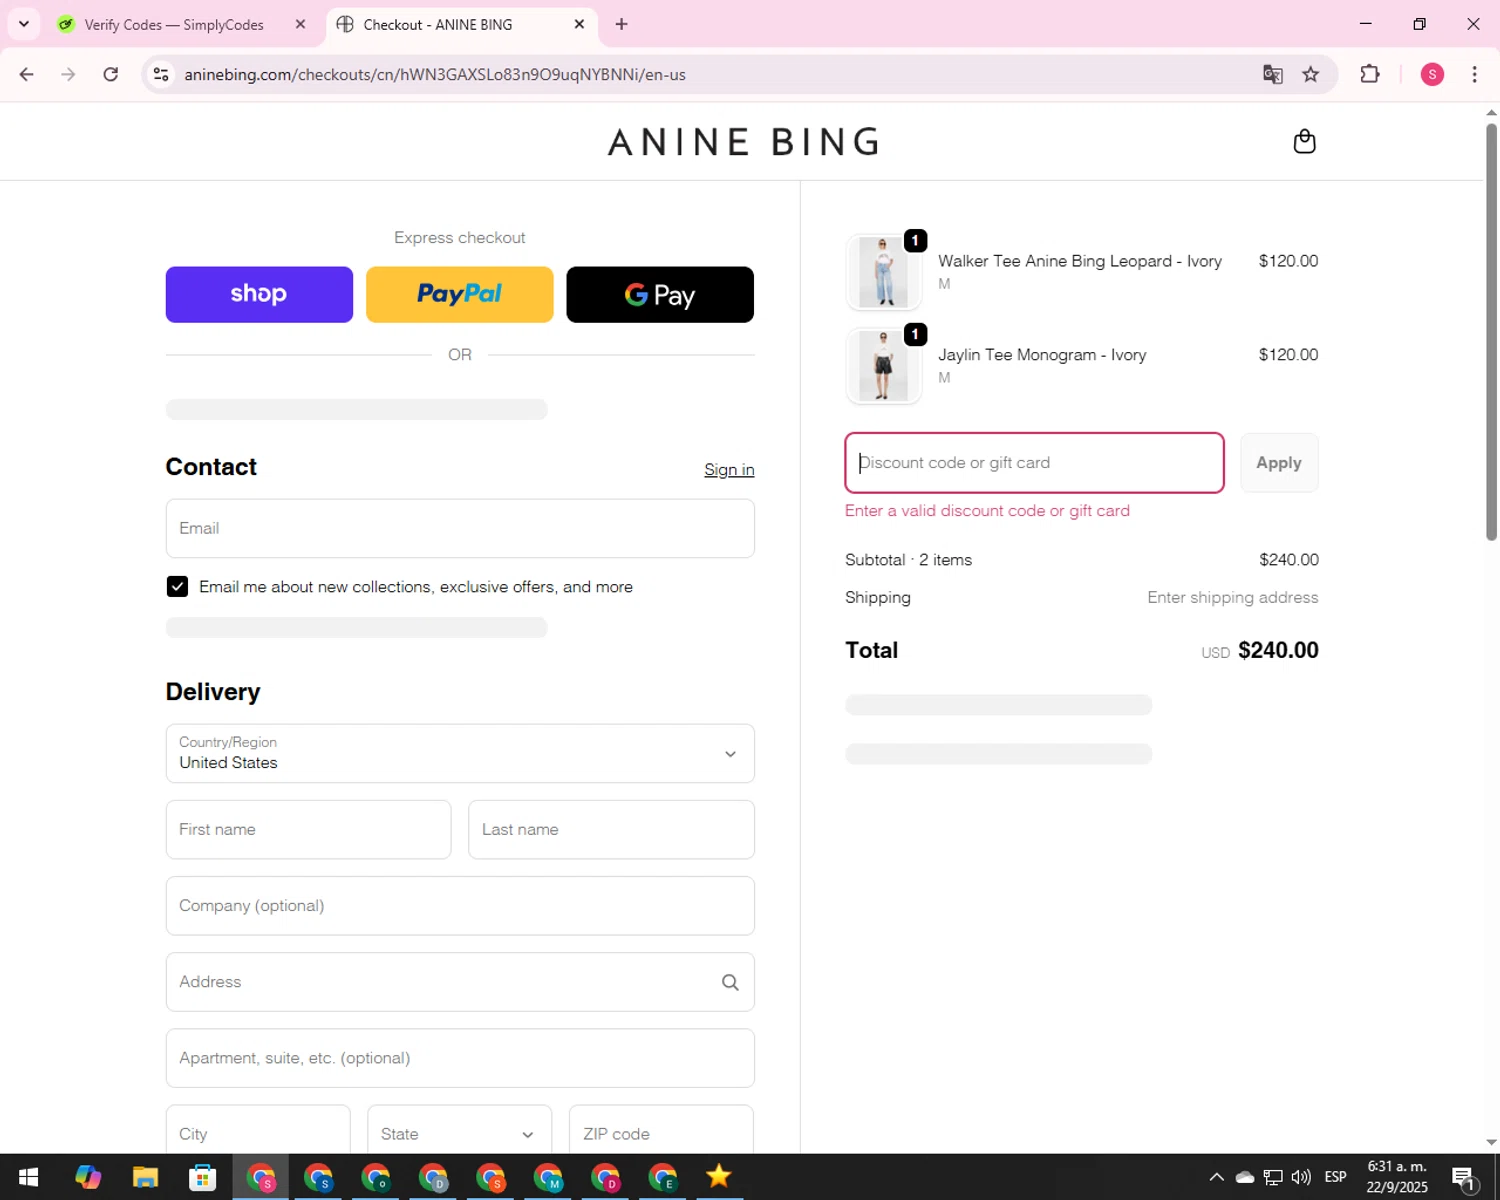Open the shopping bag cart icon

point(1304,141)
